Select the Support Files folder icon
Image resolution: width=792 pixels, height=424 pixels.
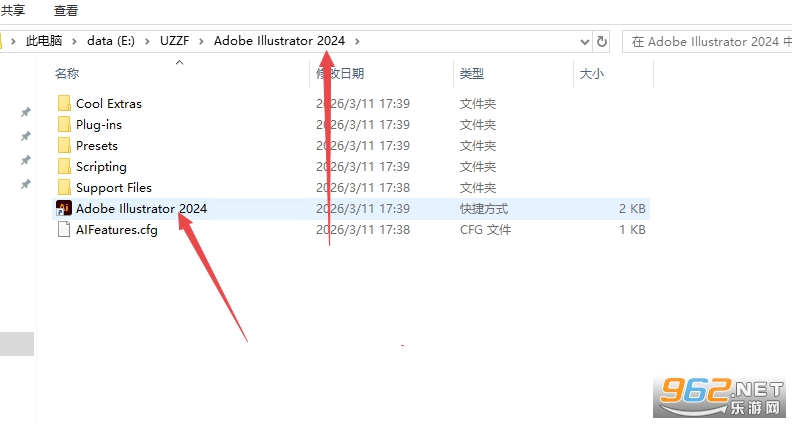(64, 187)
